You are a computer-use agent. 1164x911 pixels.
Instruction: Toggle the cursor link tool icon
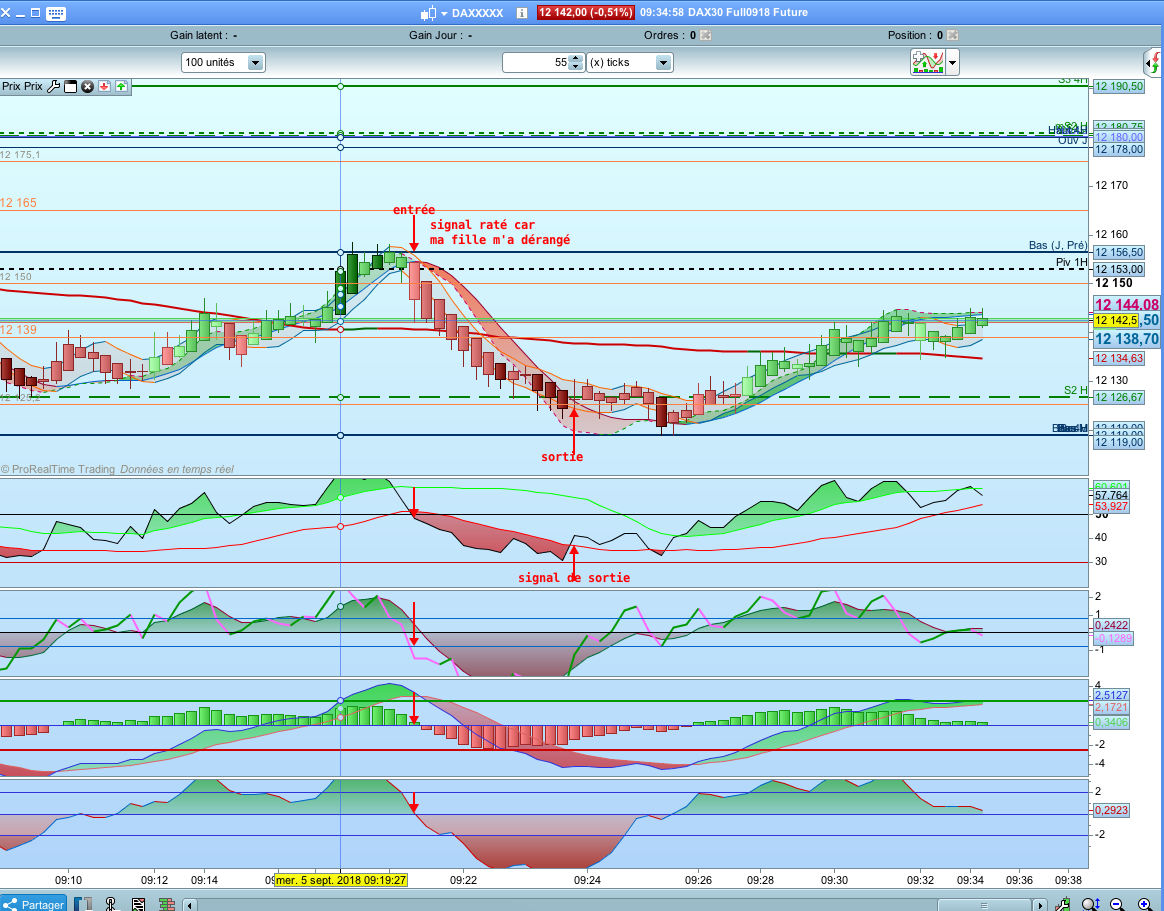pos(111,904)
